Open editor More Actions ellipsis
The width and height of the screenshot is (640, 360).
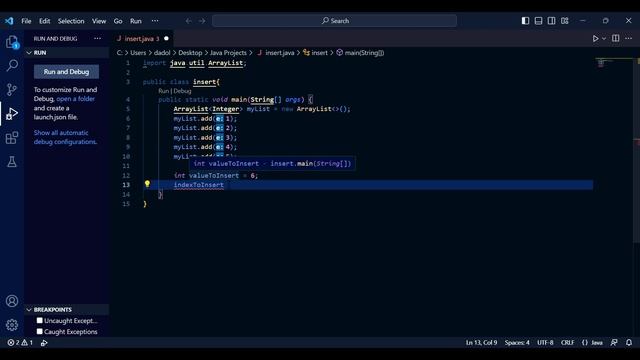(629, 38)
